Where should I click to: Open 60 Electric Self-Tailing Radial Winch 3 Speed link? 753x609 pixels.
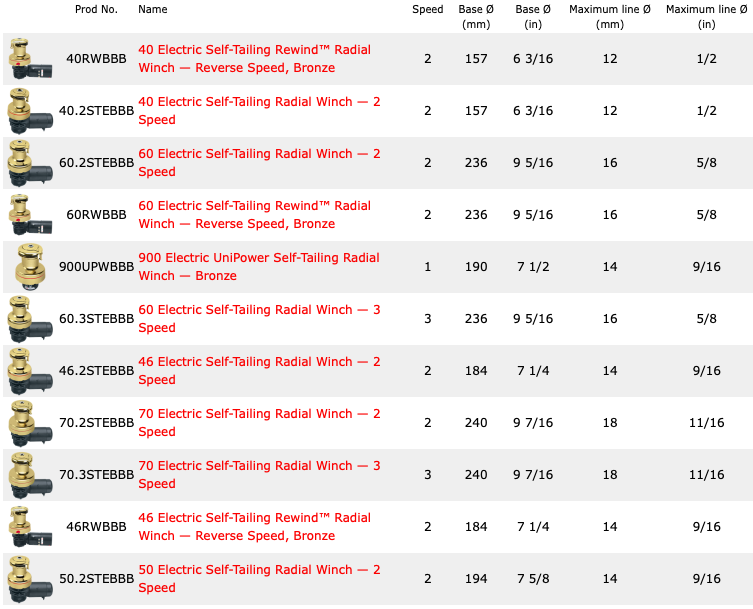tap(259, 319)
